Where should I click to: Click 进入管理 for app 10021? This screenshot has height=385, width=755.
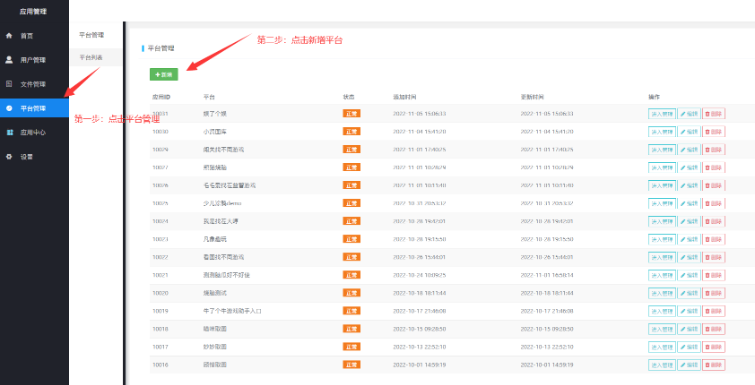(x=662, y=275)
